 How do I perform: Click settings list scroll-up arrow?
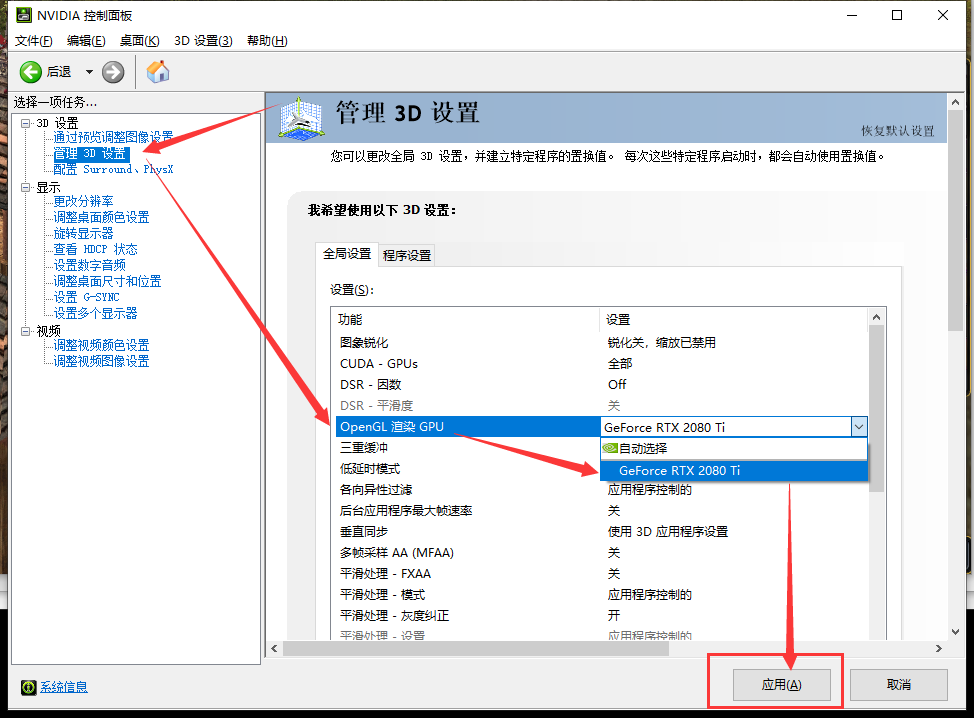click(876, 317)
